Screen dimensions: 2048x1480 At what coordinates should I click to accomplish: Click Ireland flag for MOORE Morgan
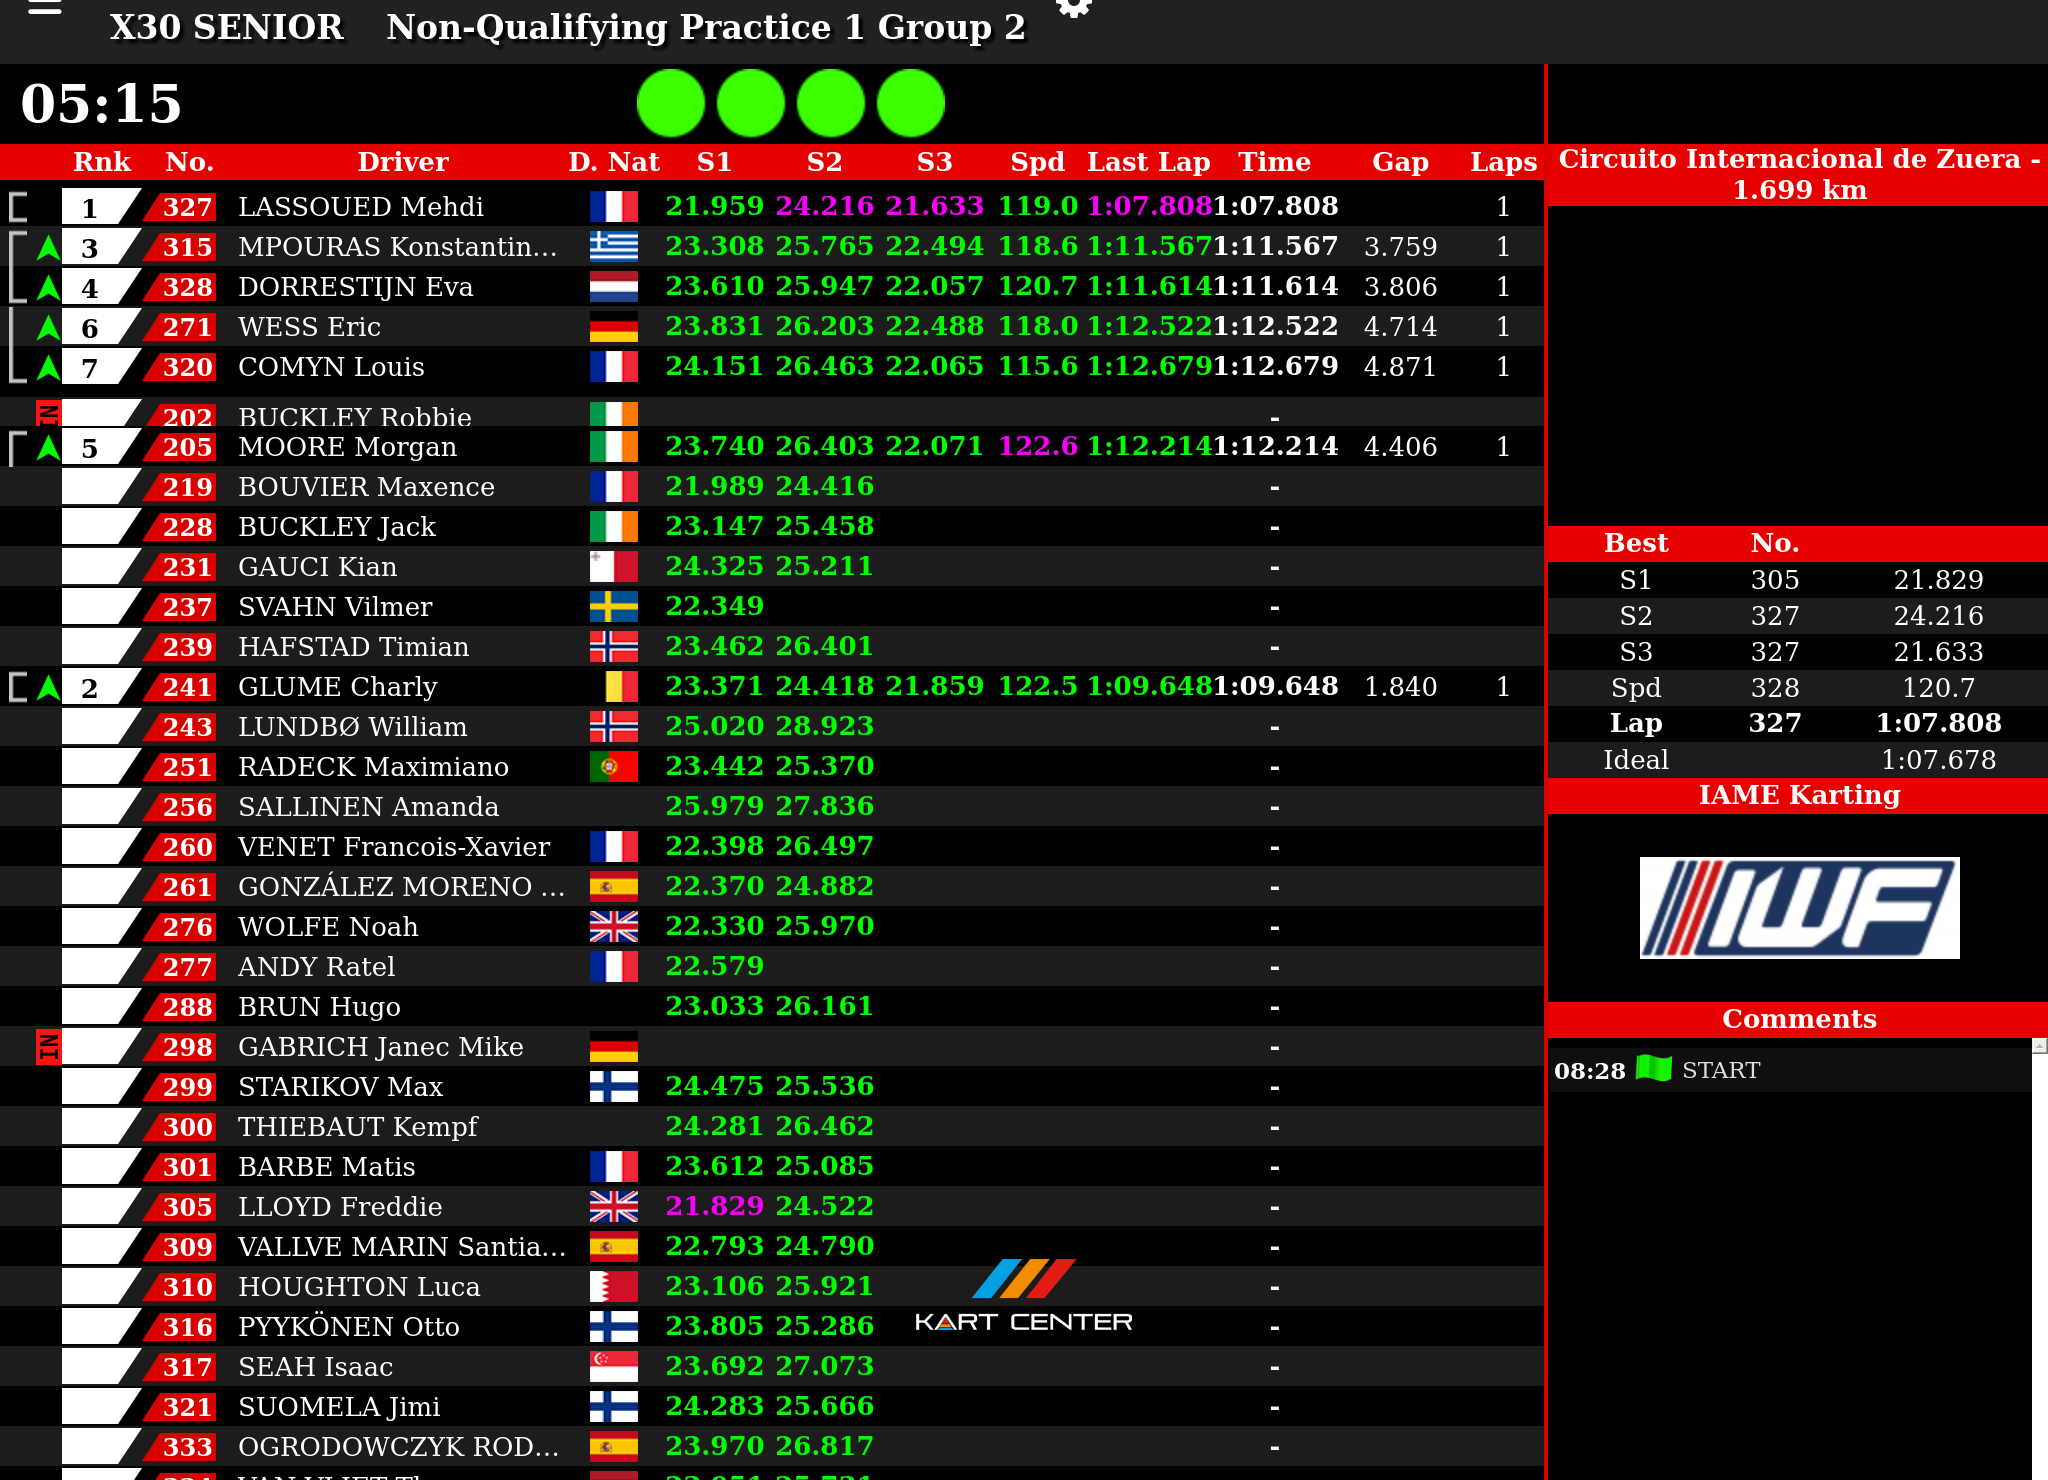[x=614, y=447]
